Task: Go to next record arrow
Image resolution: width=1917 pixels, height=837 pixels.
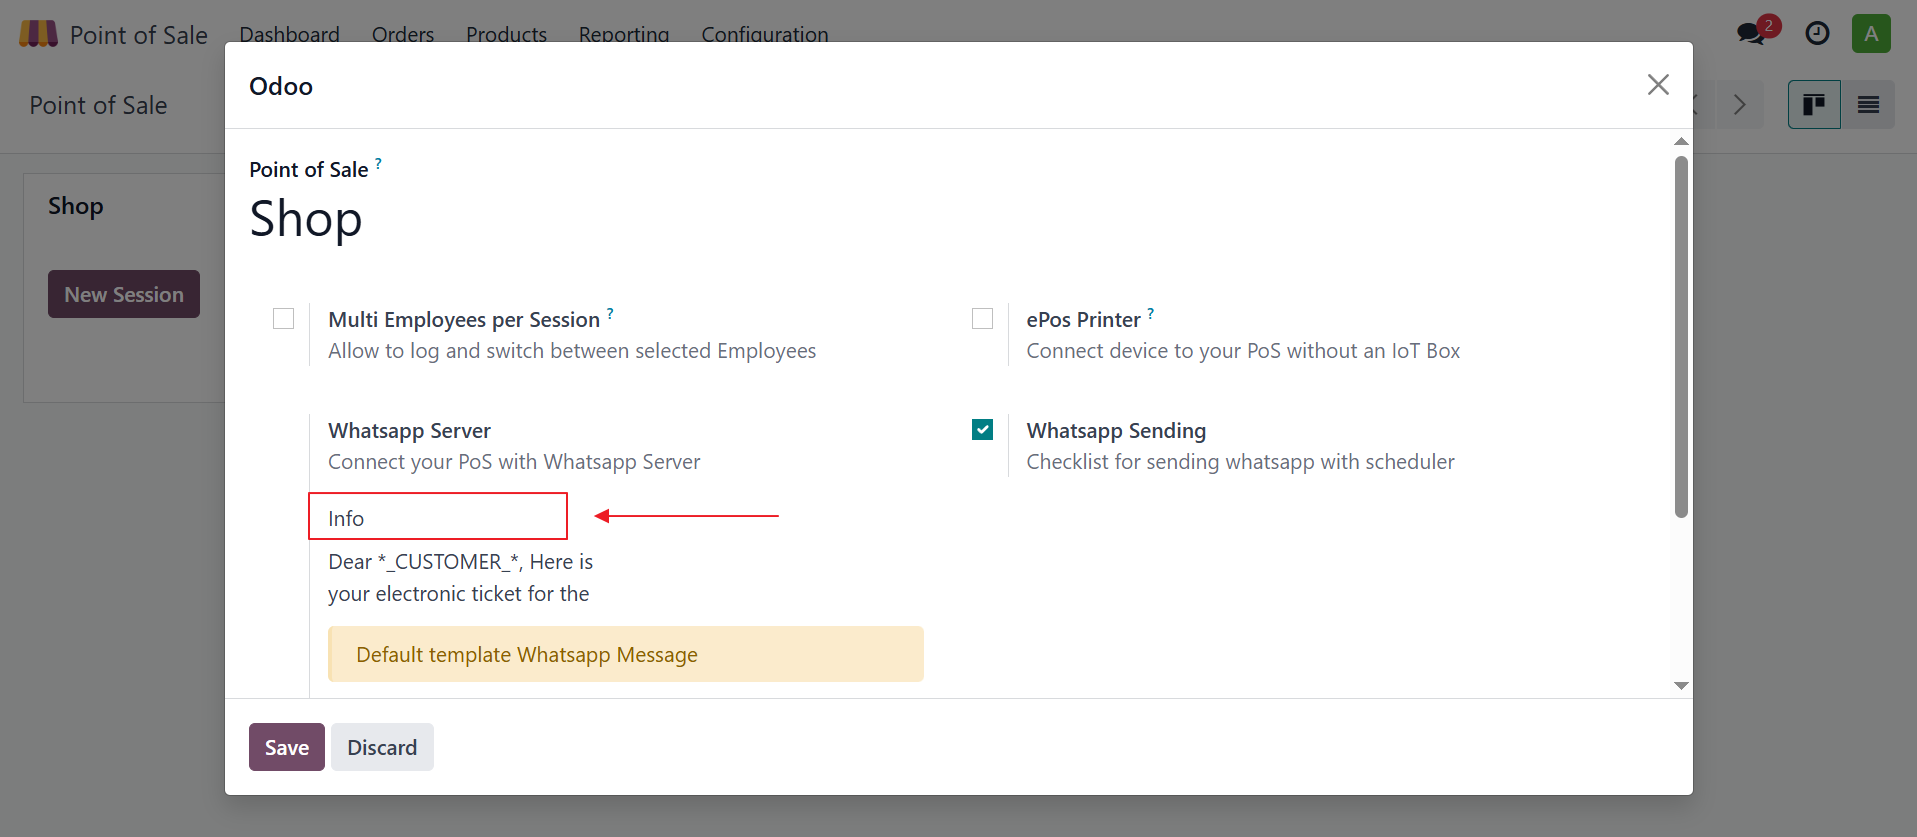Action: click(1740, 105)
